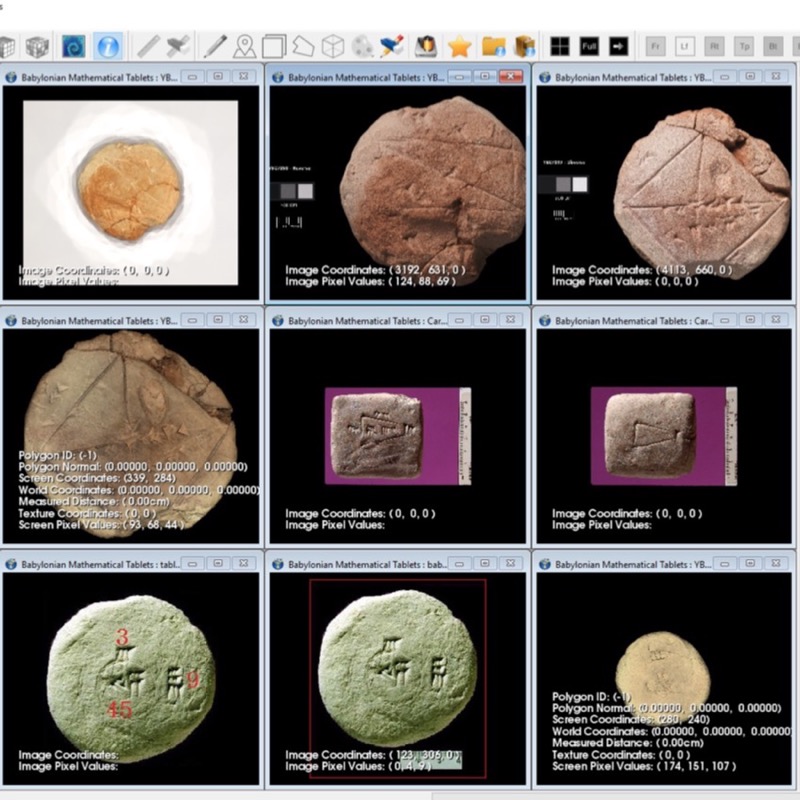Choose the rectangle selection tool
The height and width of the screenshot is (800, 800).
coord(273,46)
